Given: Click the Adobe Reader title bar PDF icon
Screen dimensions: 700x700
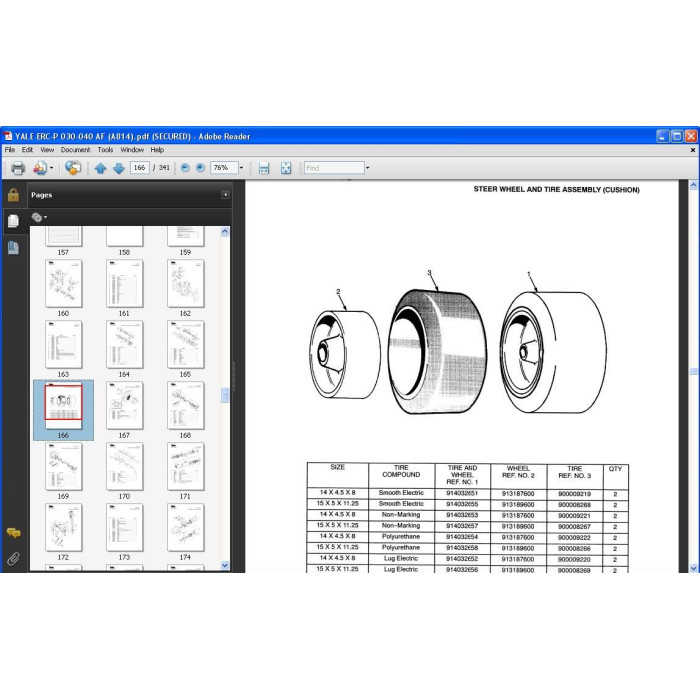Looking at the screenshot, I should click(x=8, y=136).
